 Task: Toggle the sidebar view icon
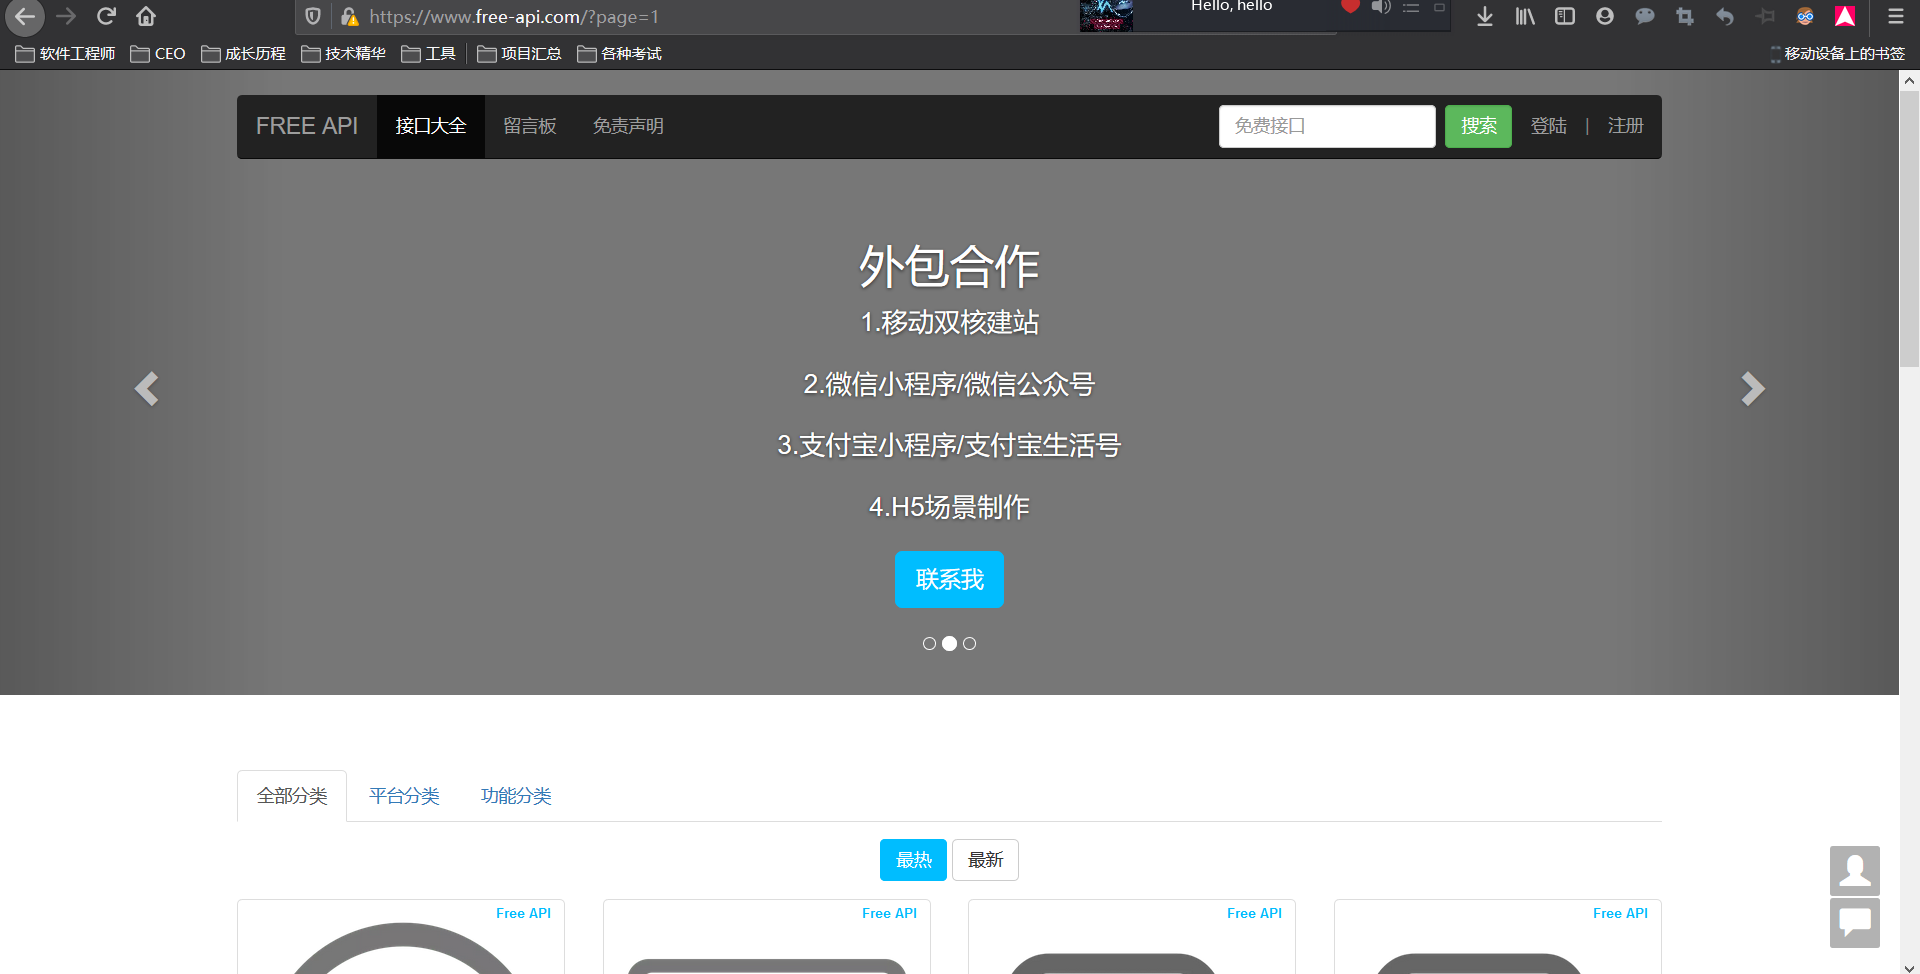1565,16
